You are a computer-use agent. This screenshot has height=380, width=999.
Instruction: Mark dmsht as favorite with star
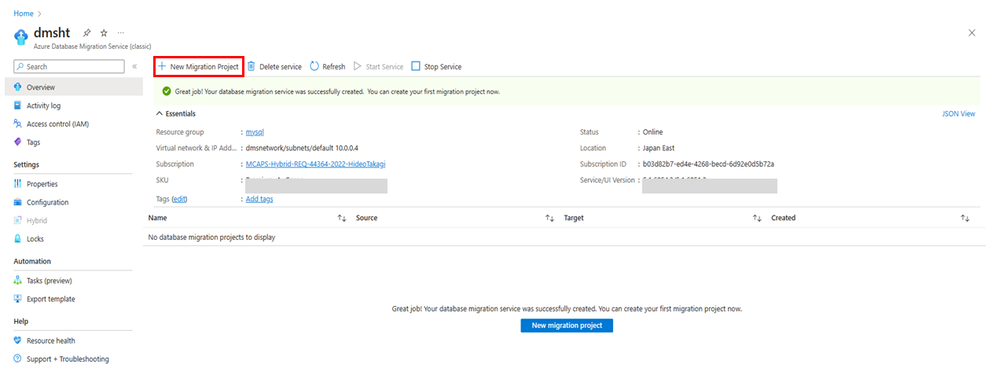point(104,33)
